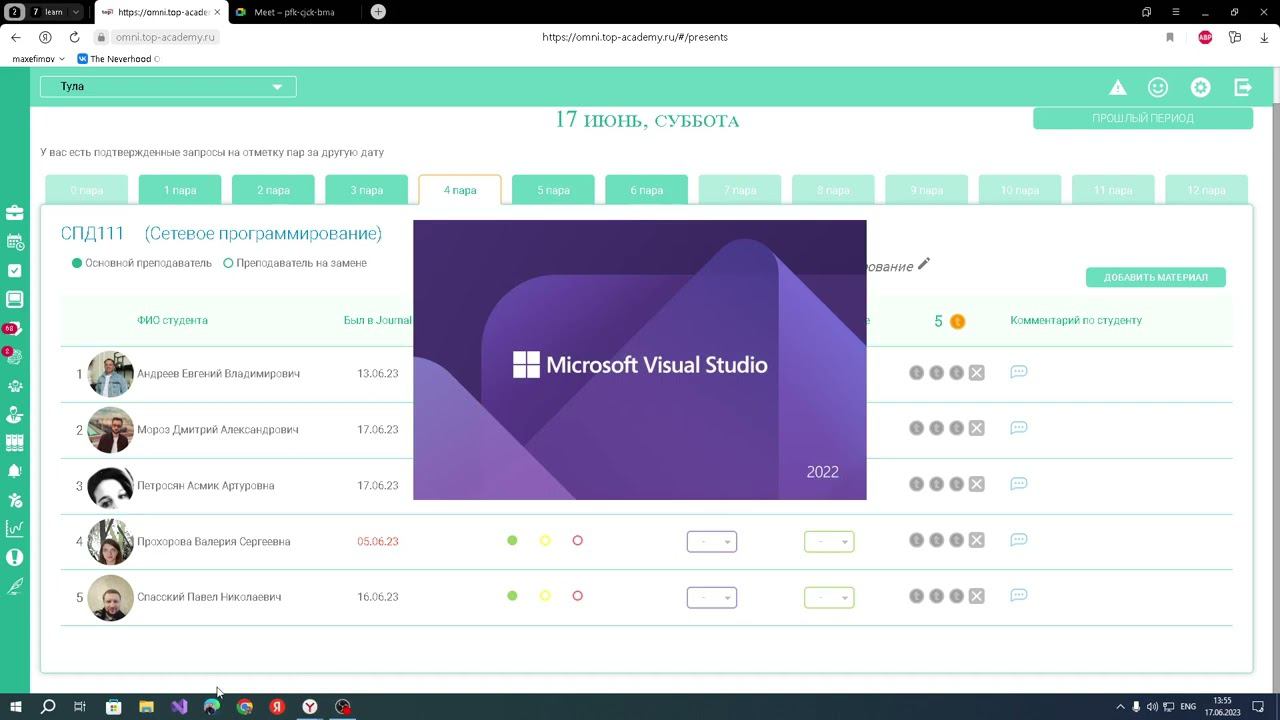This screenshot has height=720, width=1280.
Task: Expand the maxefimov bookmarks folder dropdown
Action: [38, 59]
